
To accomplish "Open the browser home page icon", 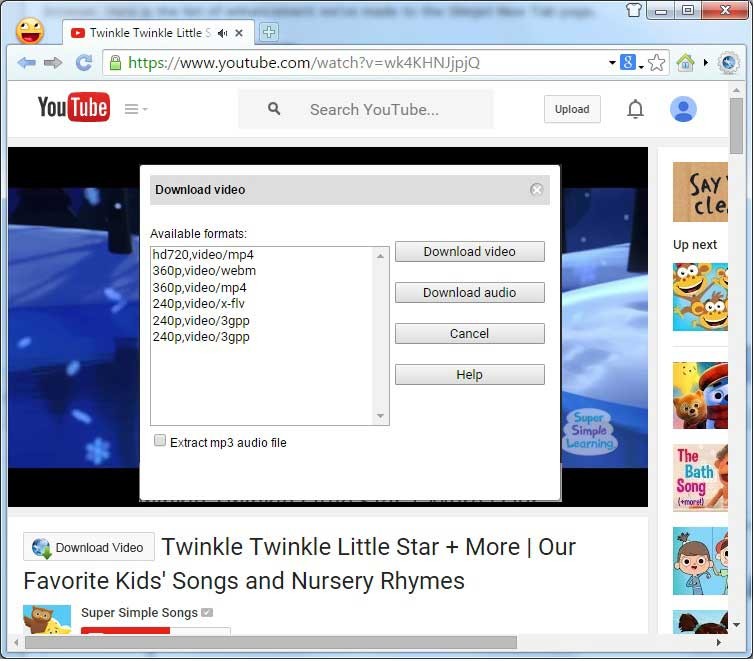I will [685, 63].
